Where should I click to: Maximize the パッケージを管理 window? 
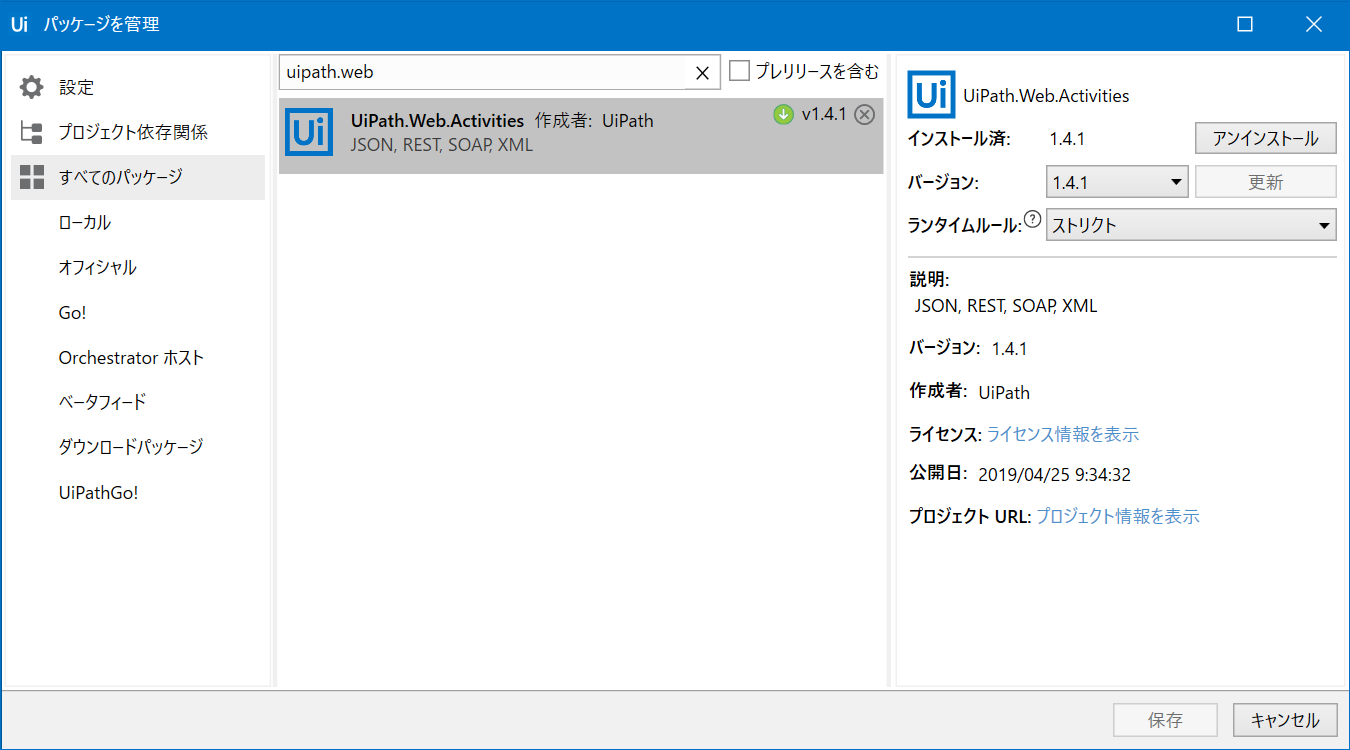click(x=1245, y=25)
